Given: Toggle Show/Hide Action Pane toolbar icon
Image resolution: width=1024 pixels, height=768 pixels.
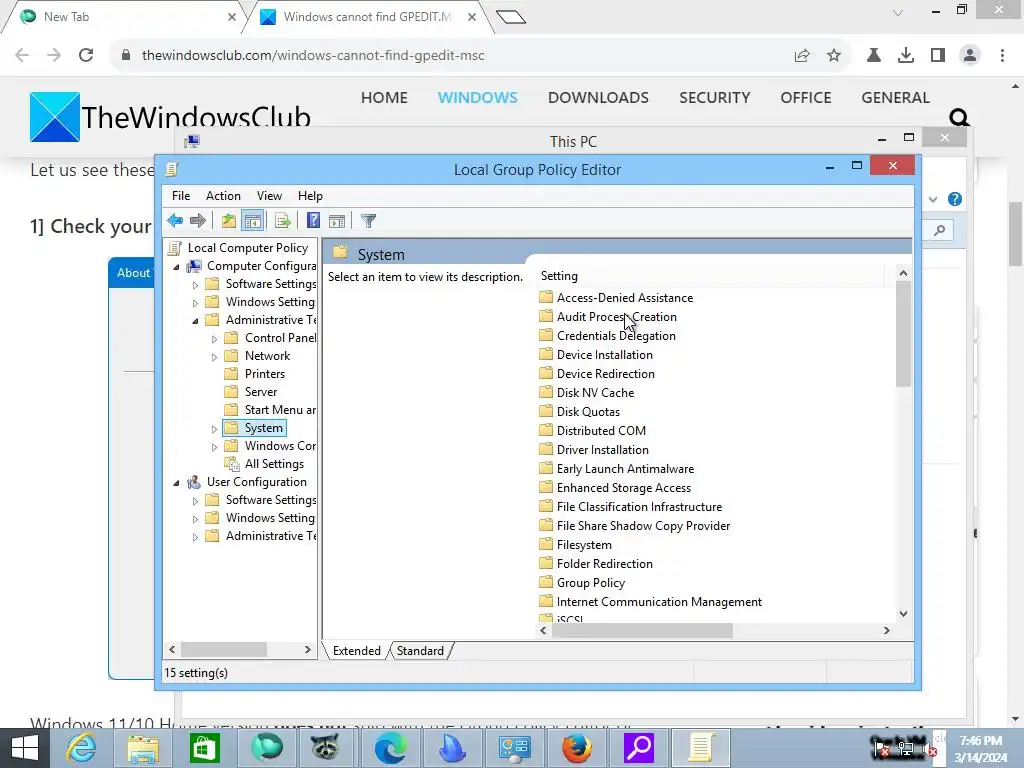Looking at the screenshot, I should [337, 221].
